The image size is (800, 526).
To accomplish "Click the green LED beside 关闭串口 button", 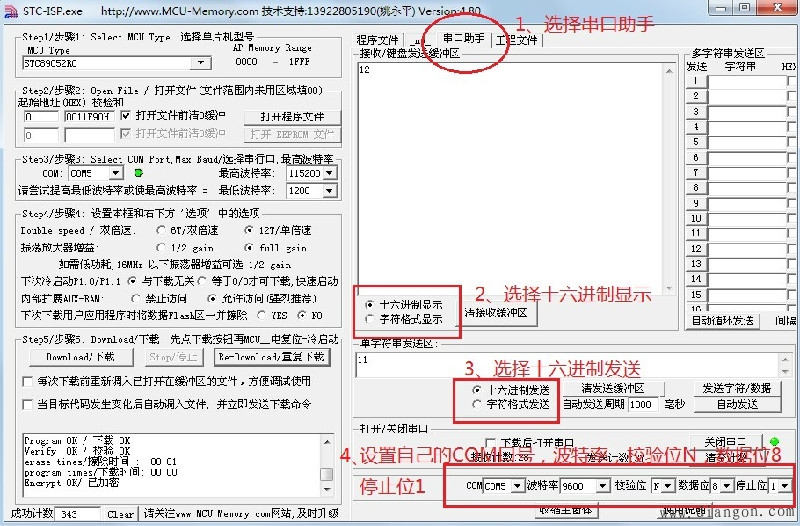I will (x=774, y=442).
